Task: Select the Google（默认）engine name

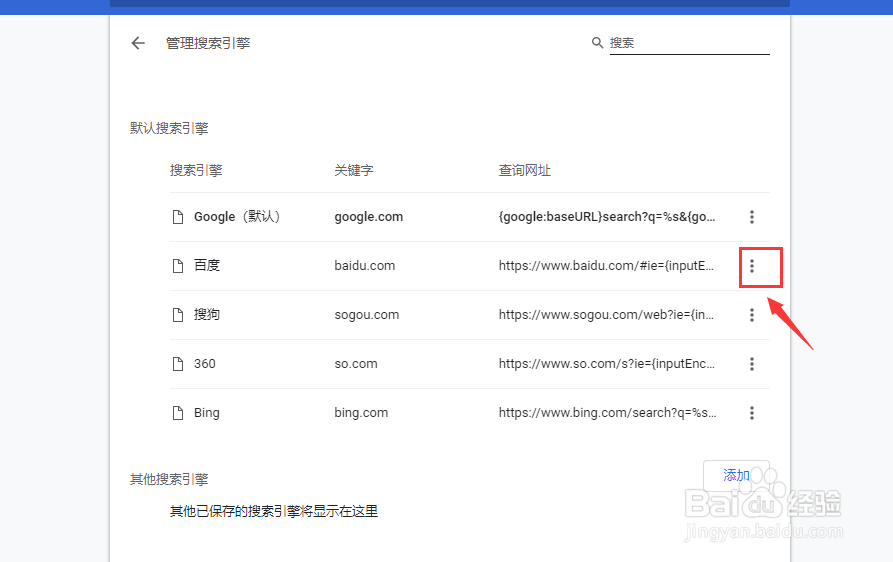Action: [x=237, y=217]
